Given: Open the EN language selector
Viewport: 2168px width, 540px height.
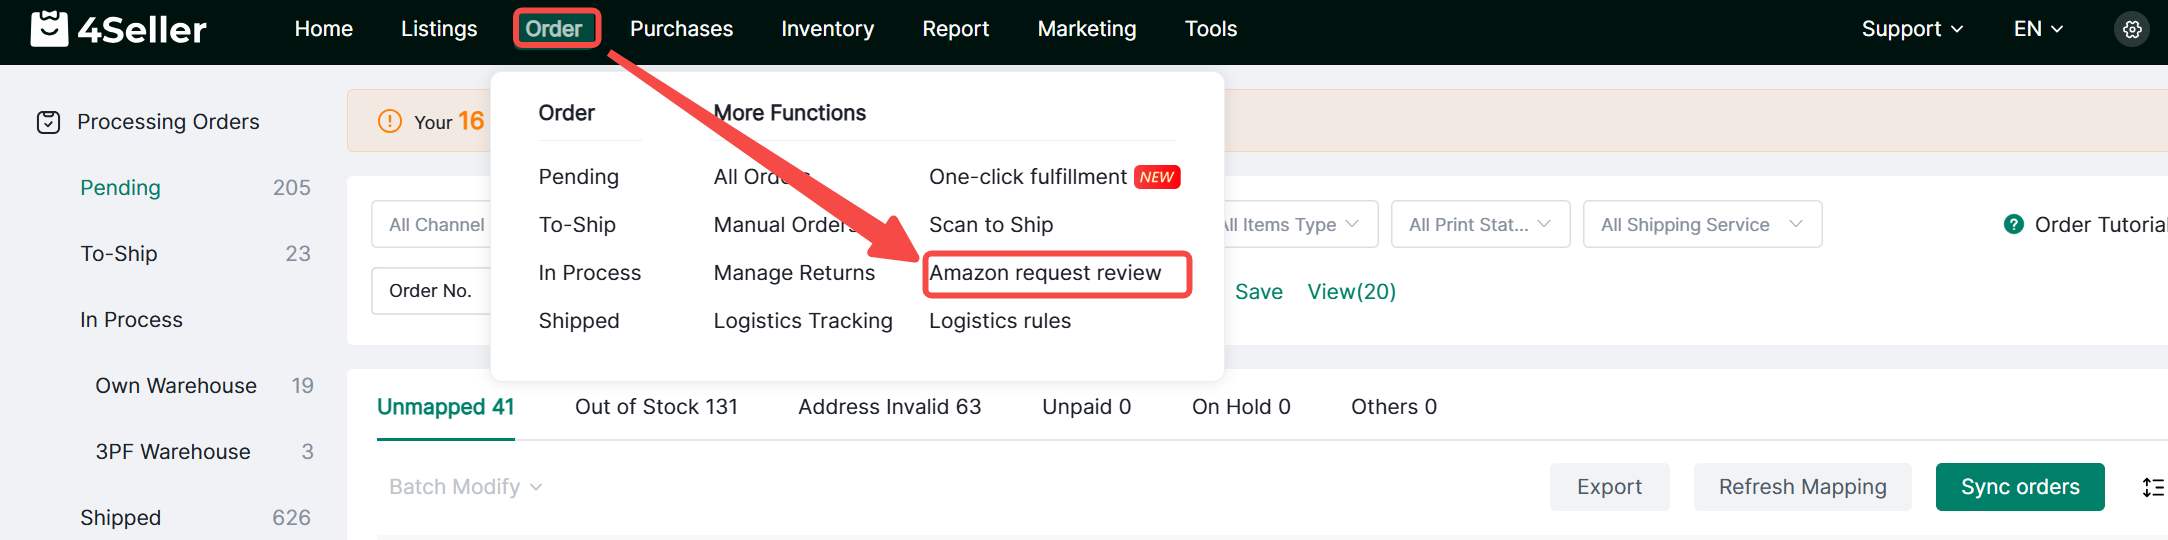Looking at the screenshot, I should [x=2037, y=29].
